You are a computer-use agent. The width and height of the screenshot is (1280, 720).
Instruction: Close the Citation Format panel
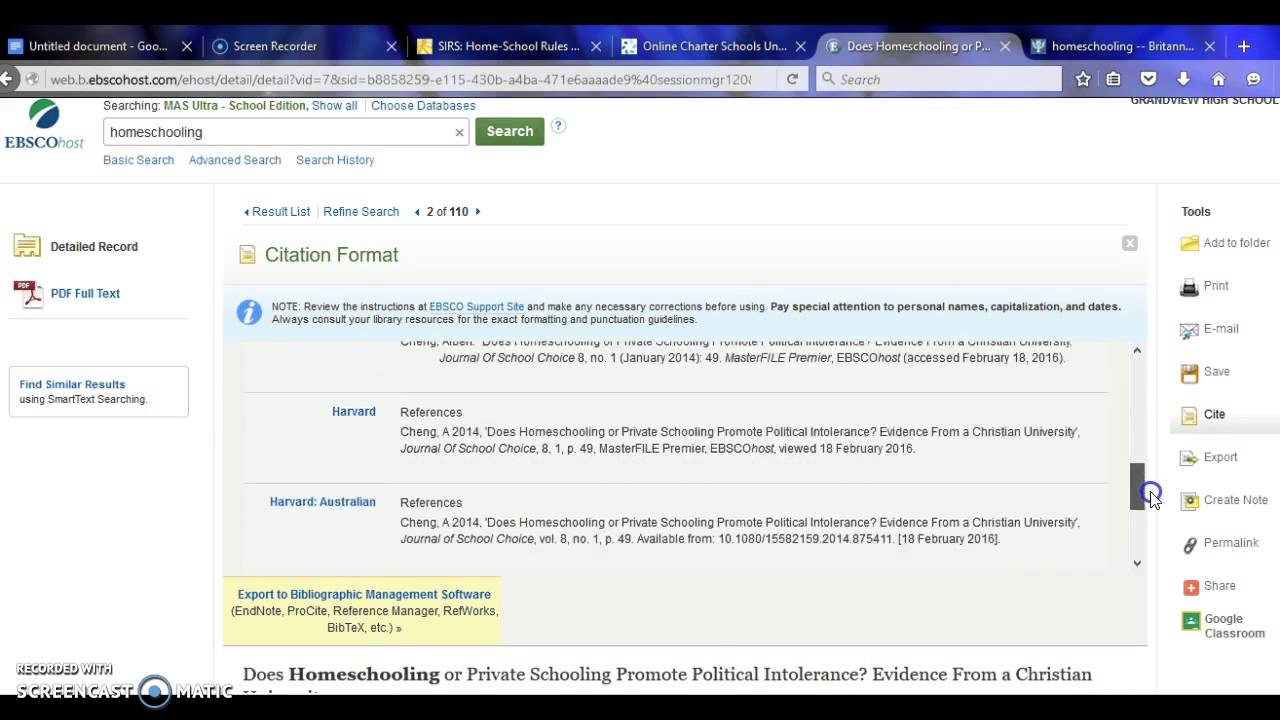(1130, 243)
